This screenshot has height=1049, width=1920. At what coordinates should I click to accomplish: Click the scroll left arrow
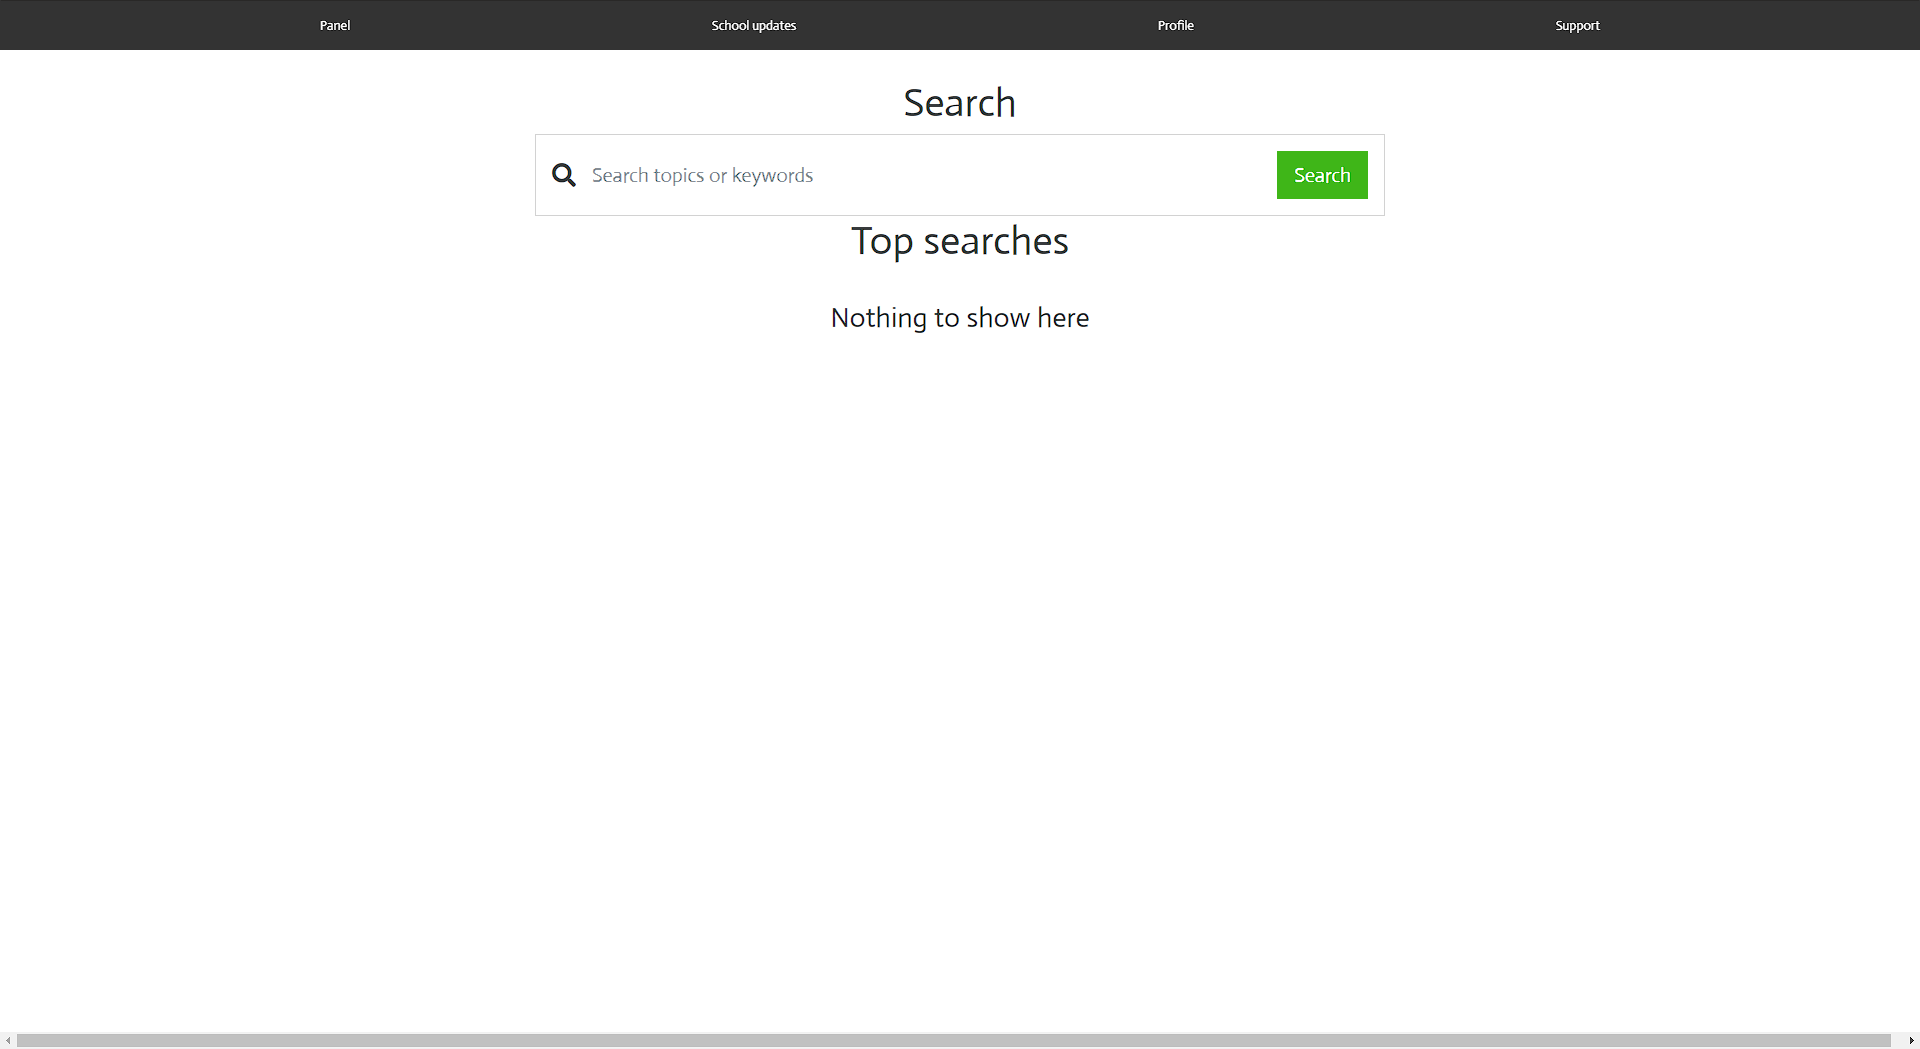(8, 1040)
